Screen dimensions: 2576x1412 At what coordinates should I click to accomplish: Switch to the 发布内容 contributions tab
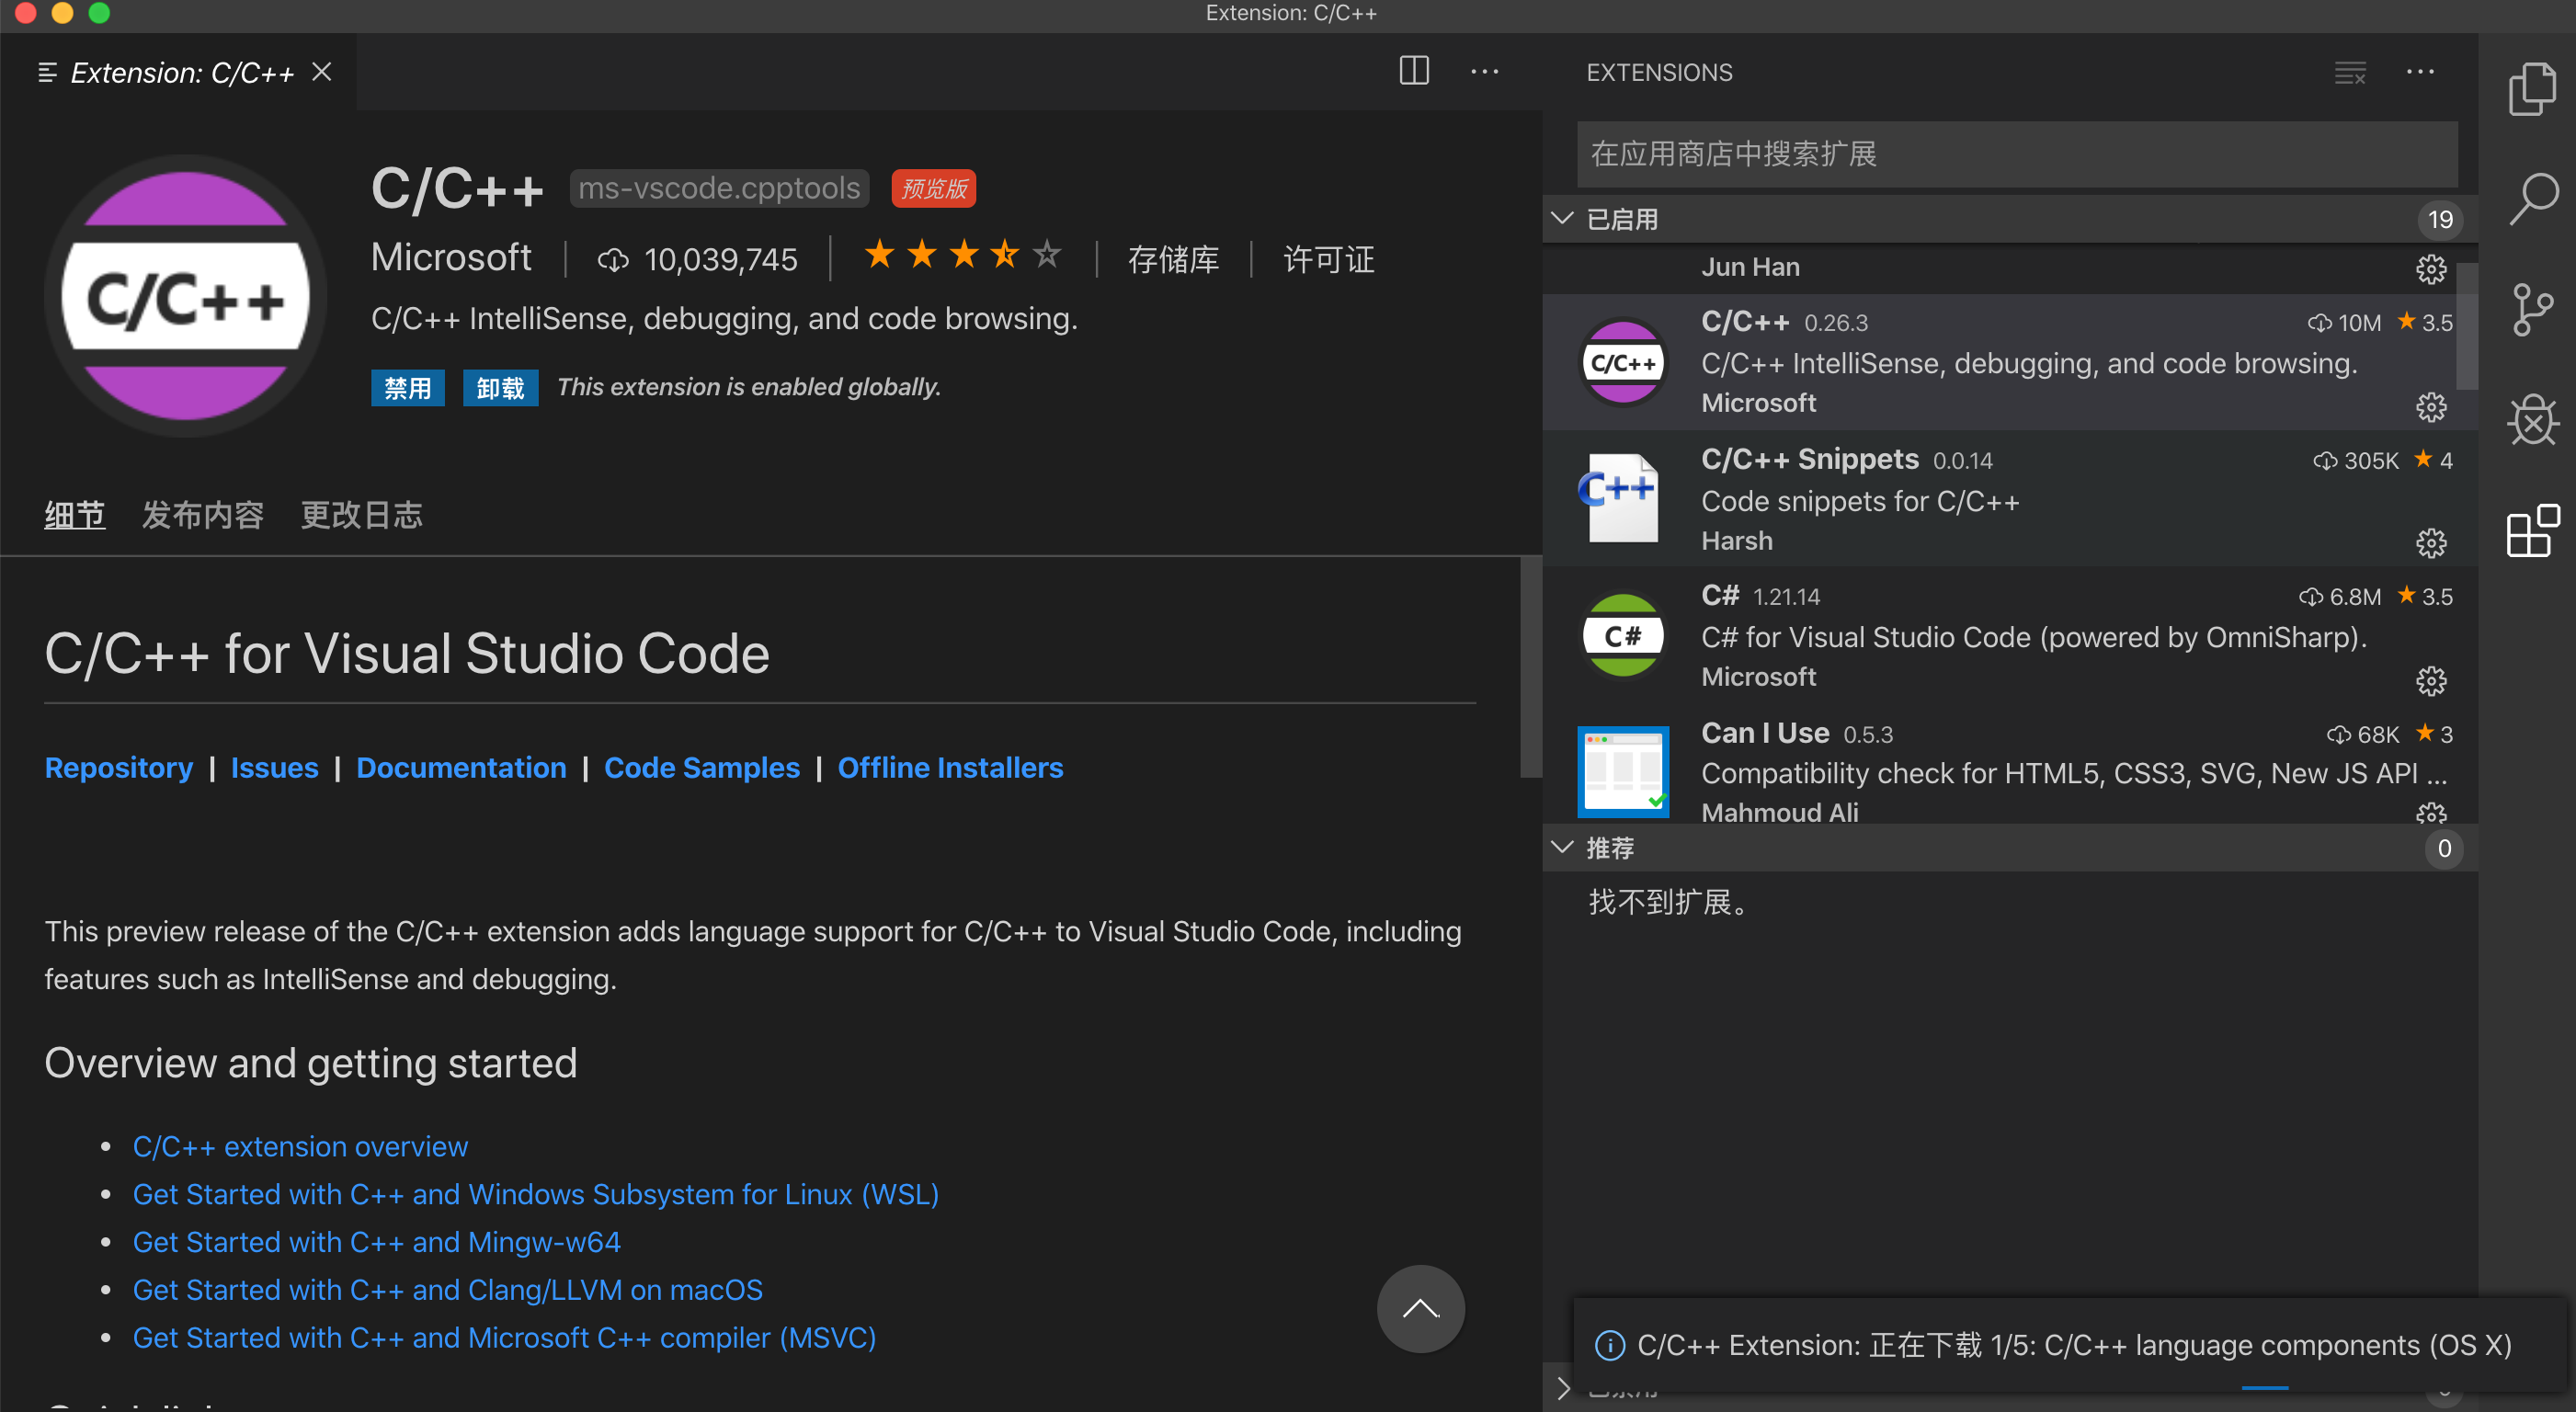click(x=202, y=515)
